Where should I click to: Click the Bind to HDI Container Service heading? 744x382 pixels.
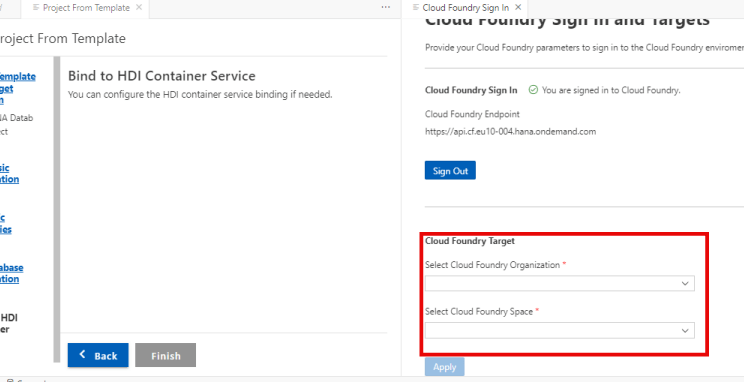click(162, 76)
